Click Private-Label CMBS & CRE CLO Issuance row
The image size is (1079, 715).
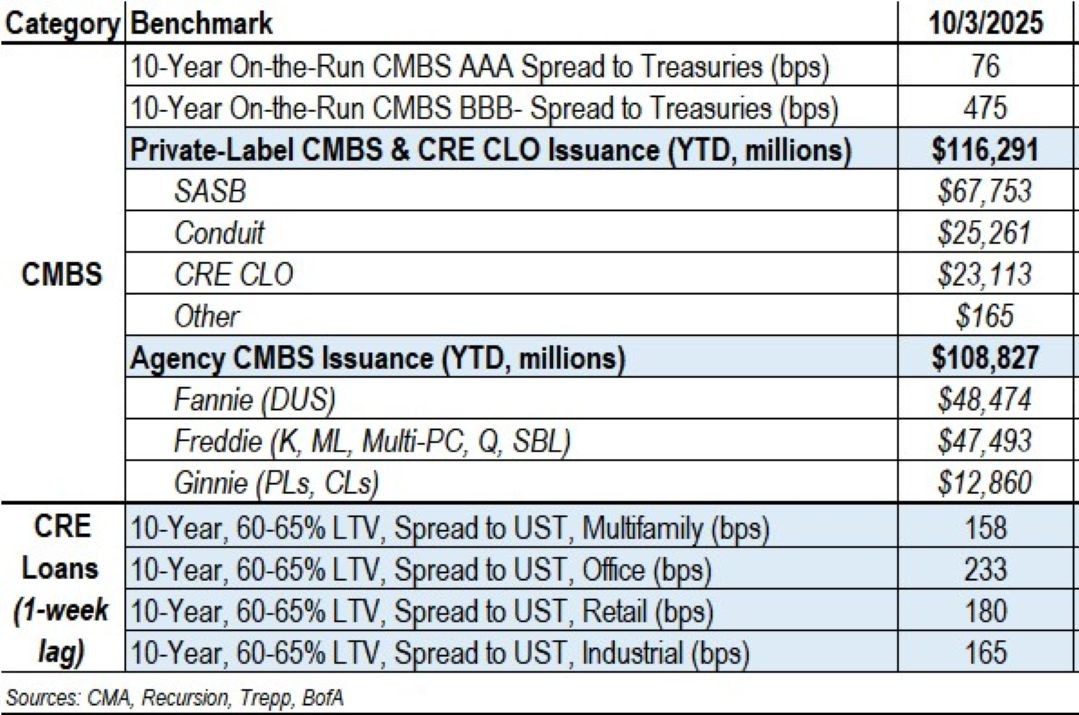click(x=491, y=149)
